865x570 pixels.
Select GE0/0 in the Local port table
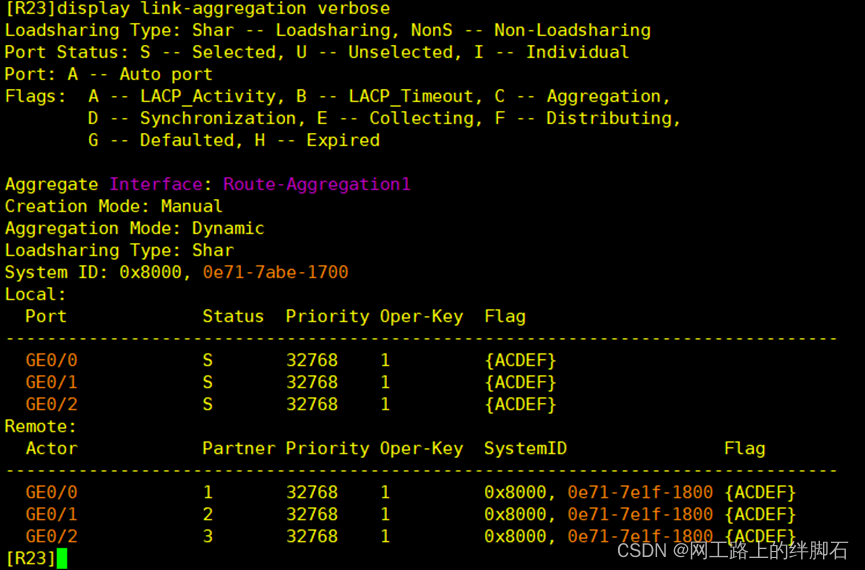point(51,360)
